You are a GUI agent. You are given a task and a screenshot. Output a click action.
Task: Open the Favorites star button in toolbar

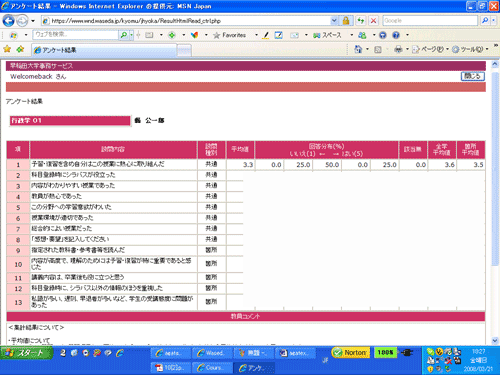(229, 35)
